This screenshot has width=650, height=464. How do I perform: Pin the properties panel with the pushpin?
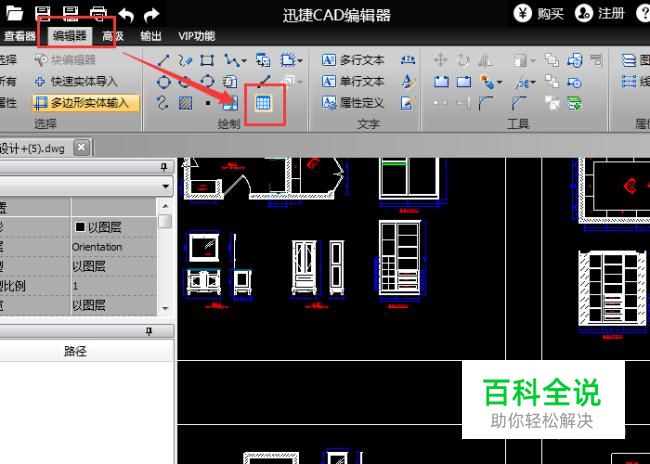click(x=164, y=167)
